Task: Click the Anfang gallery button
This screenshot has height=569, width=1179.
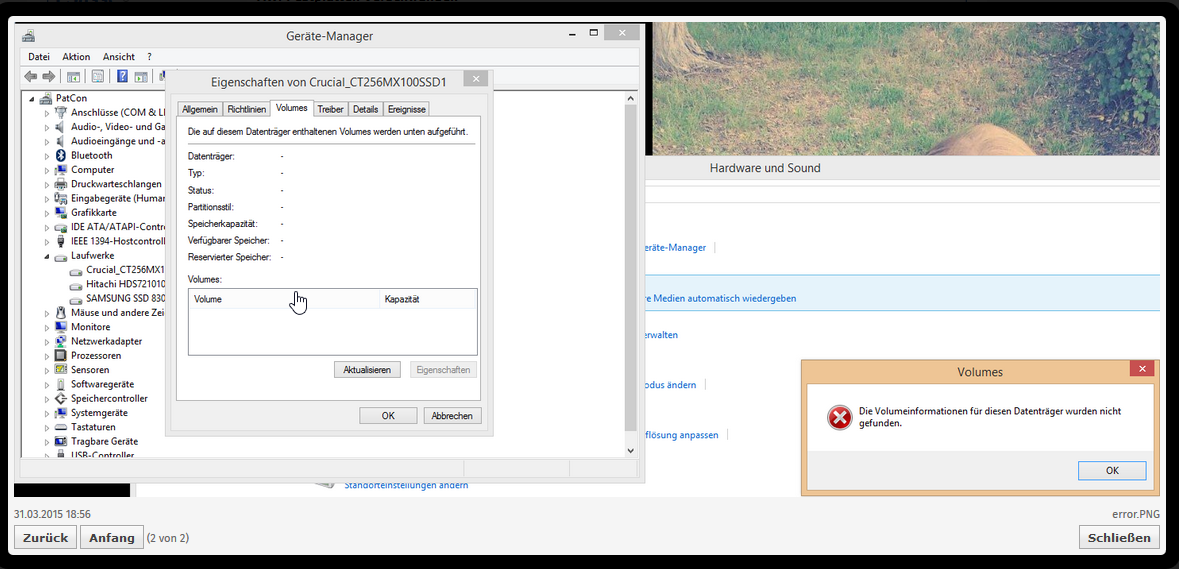Action: [x=111, y=537]
